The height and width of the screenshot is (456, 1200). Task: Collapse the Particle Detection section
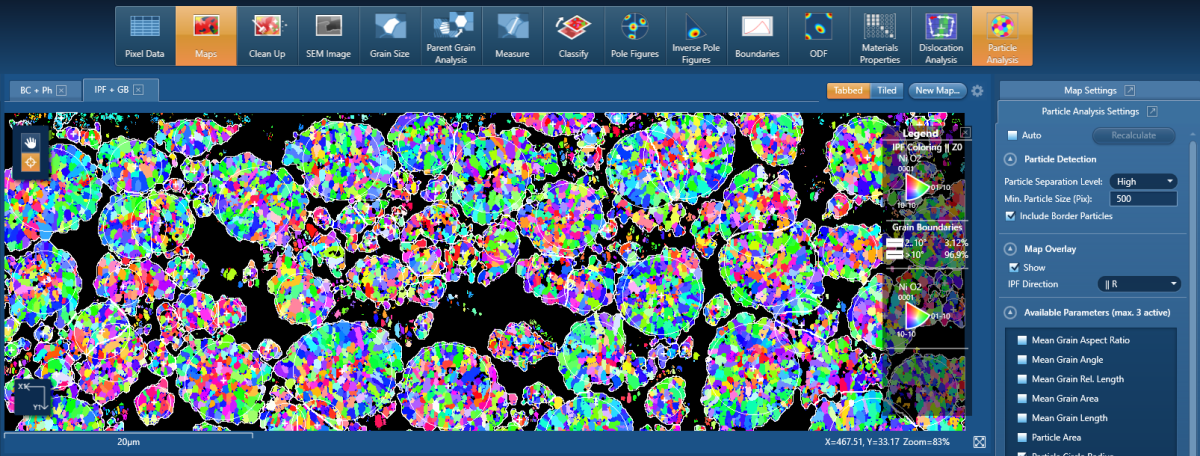coord(1010,159)
